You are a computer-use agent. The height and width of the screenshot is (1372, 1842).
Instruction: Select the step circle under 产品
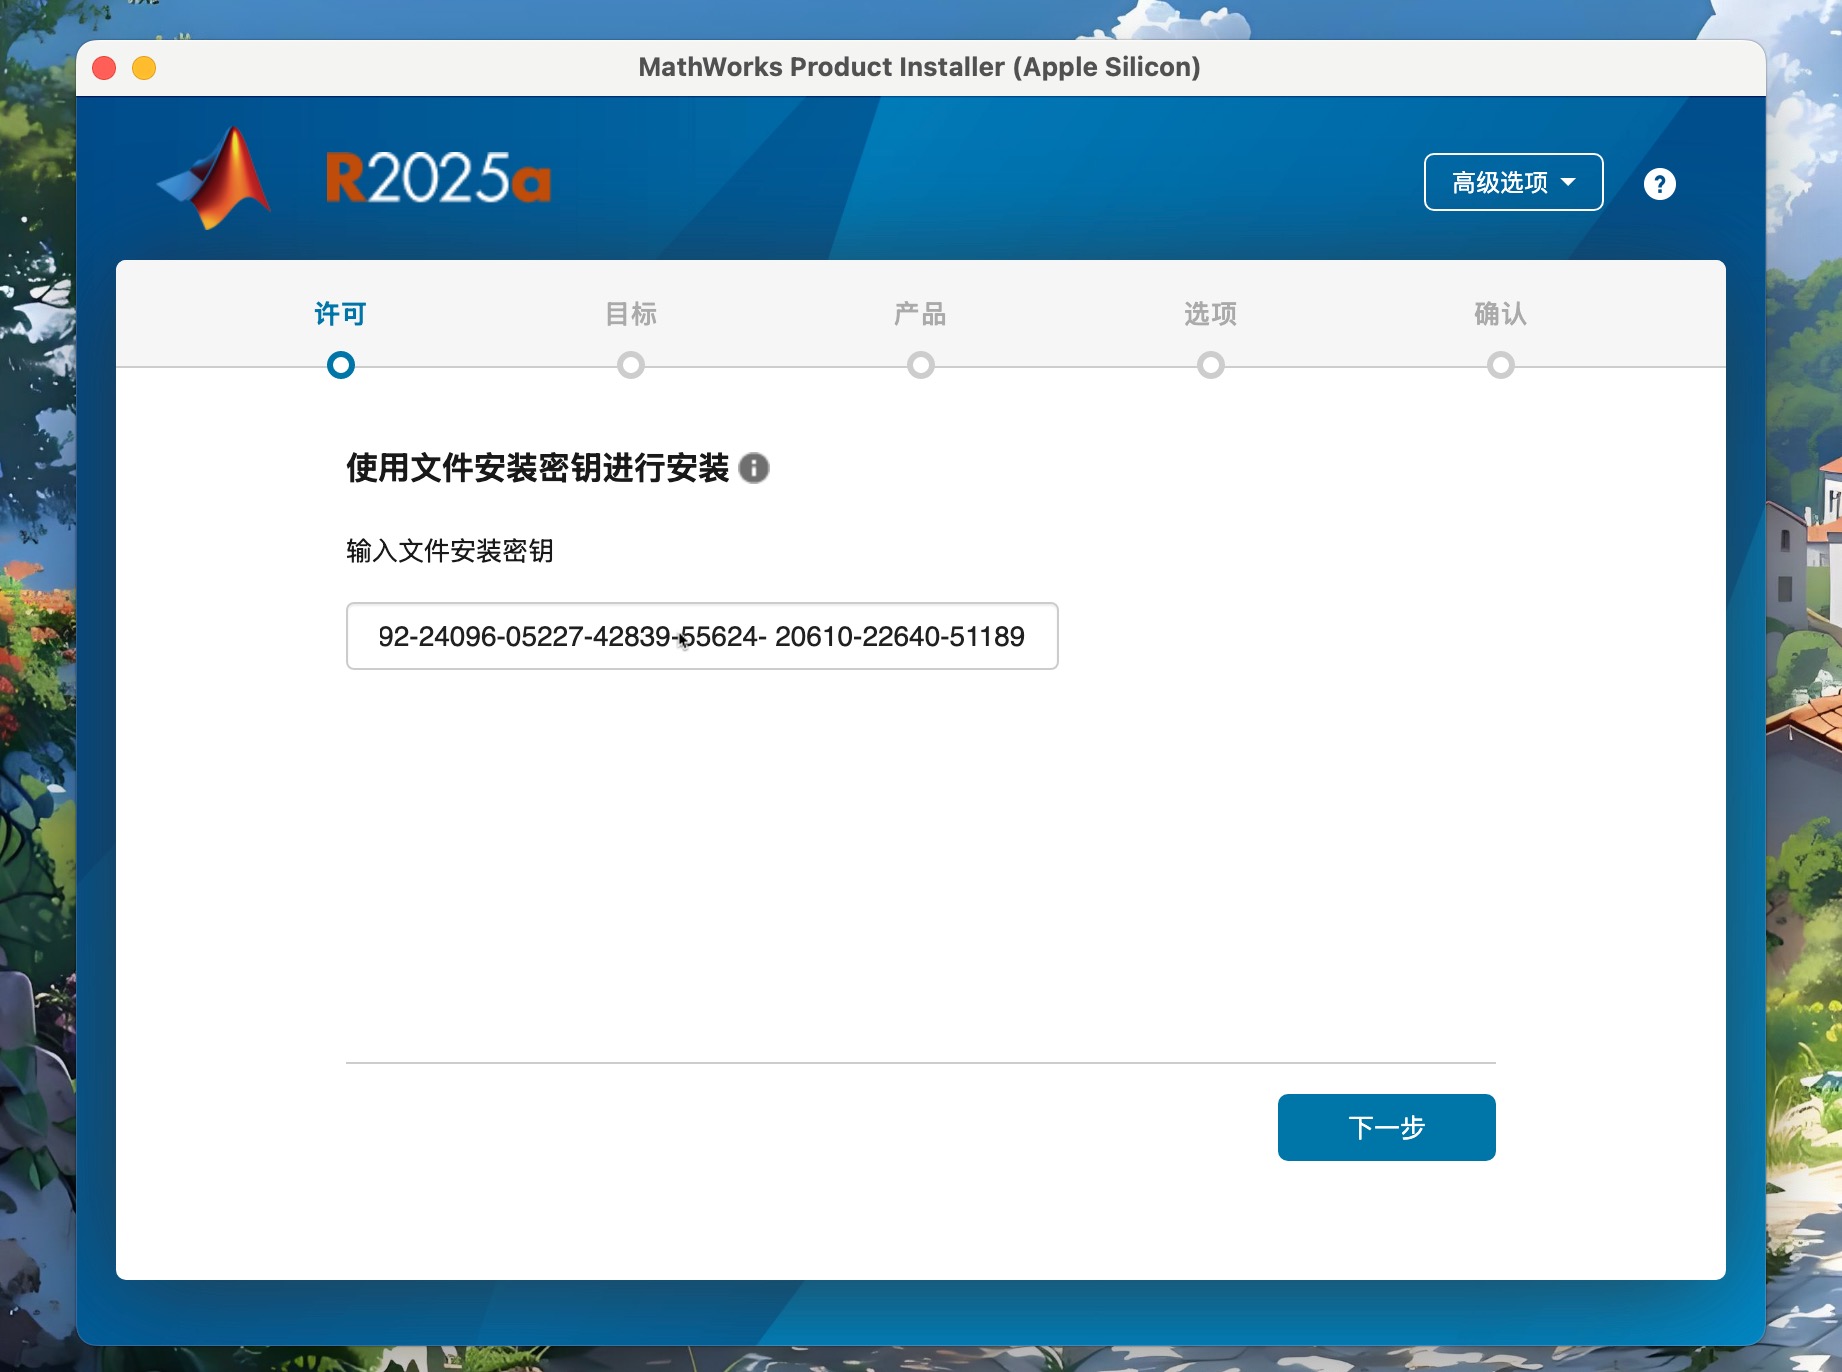(921, 365)
